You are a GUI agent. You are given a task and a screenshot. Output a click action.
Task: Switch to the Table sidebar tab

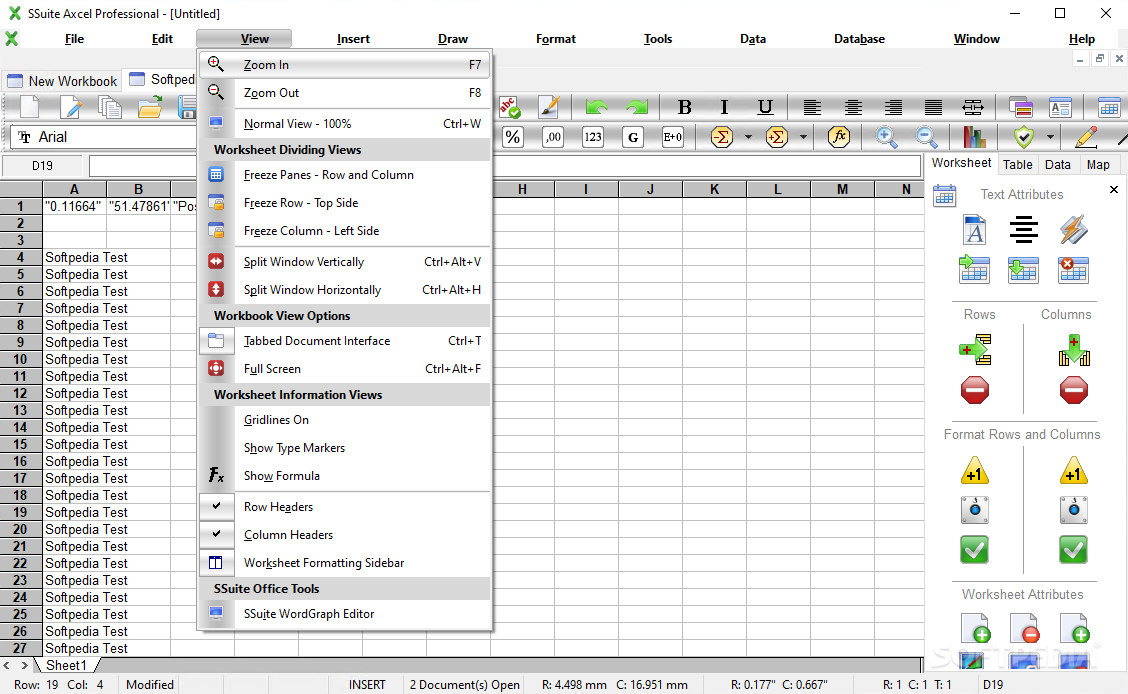1017,165
